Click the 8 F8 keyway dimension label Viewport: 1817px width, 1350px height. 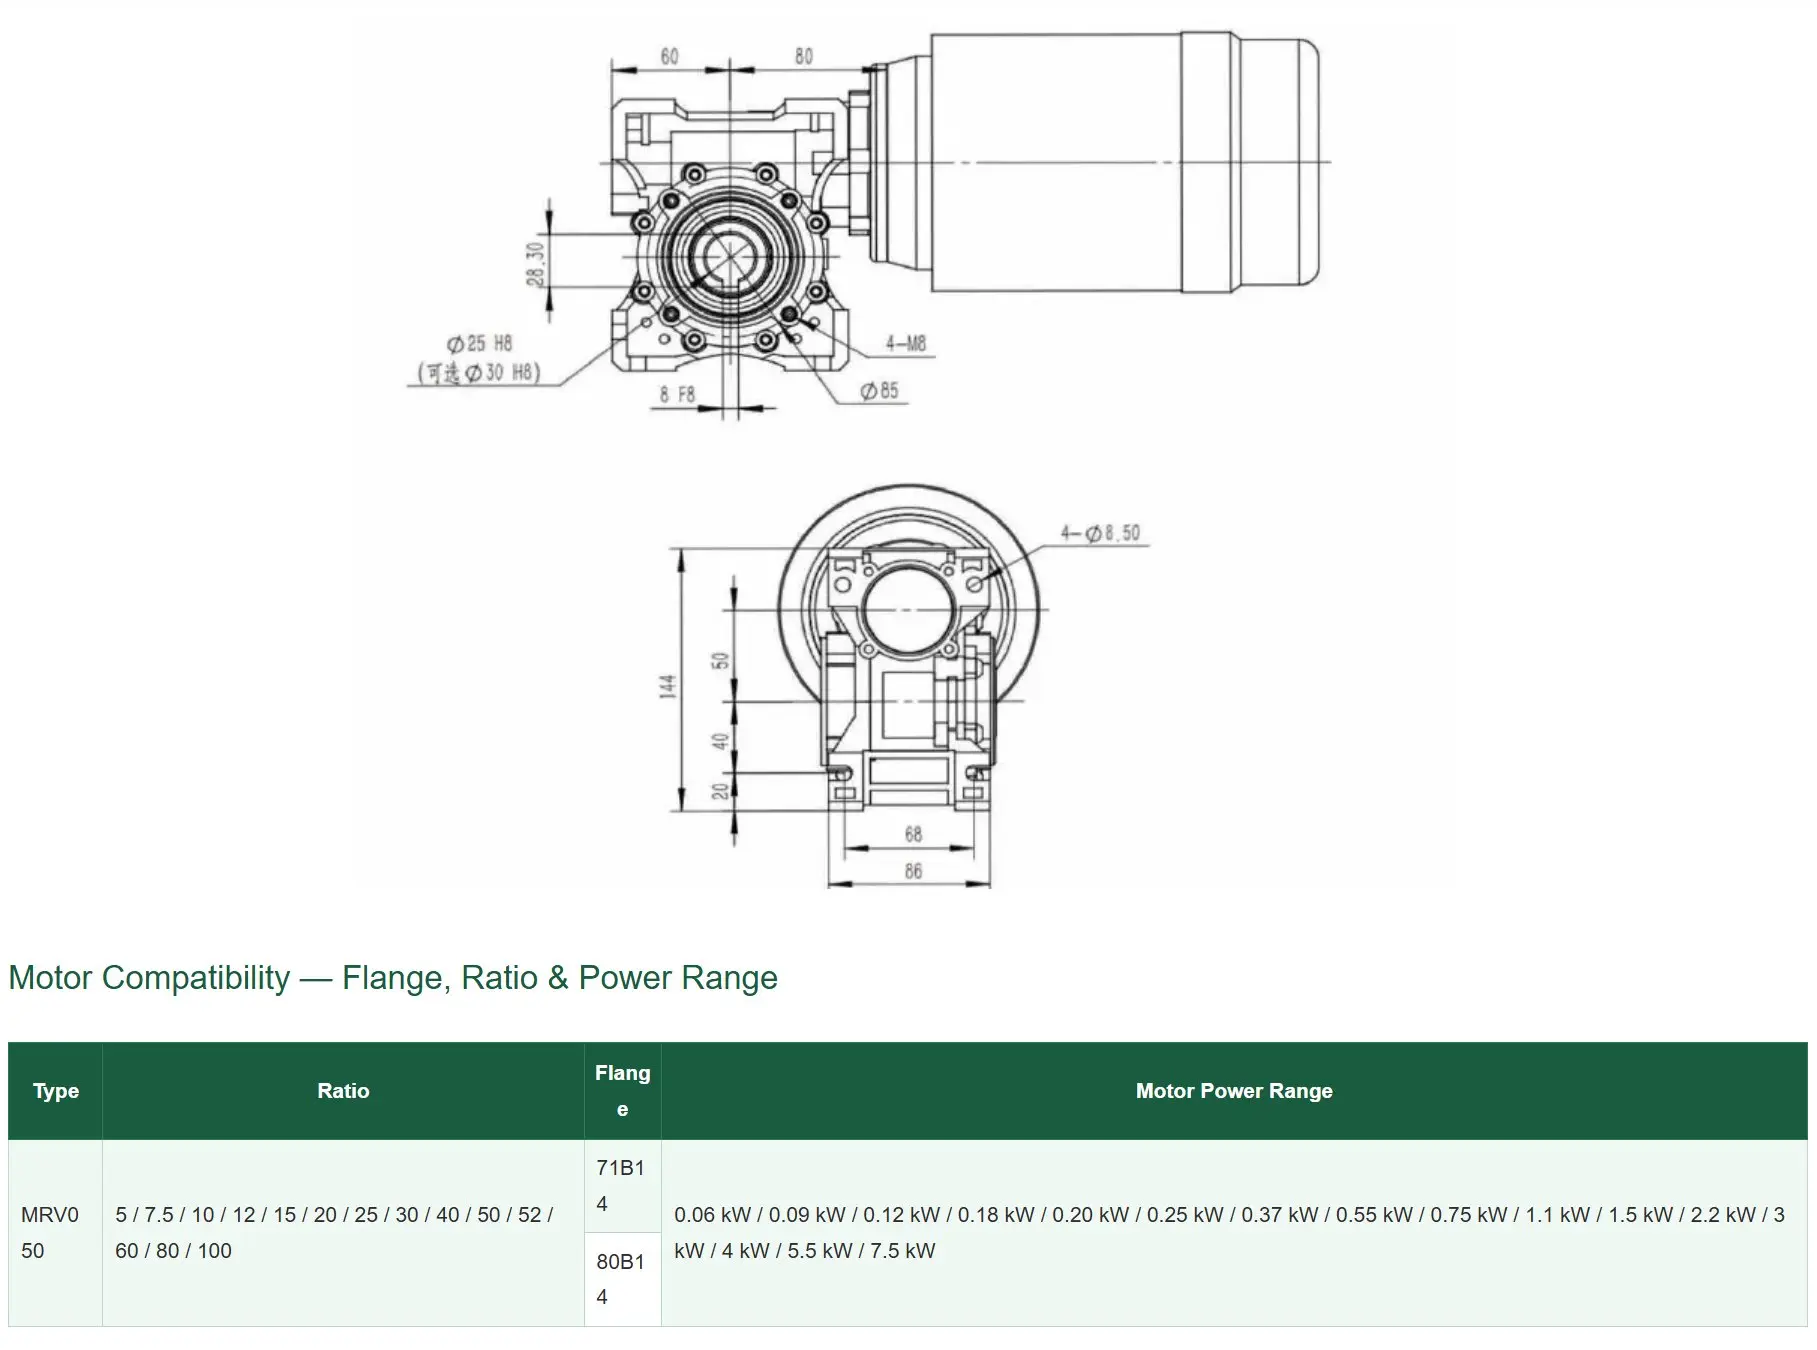[677, 395]
